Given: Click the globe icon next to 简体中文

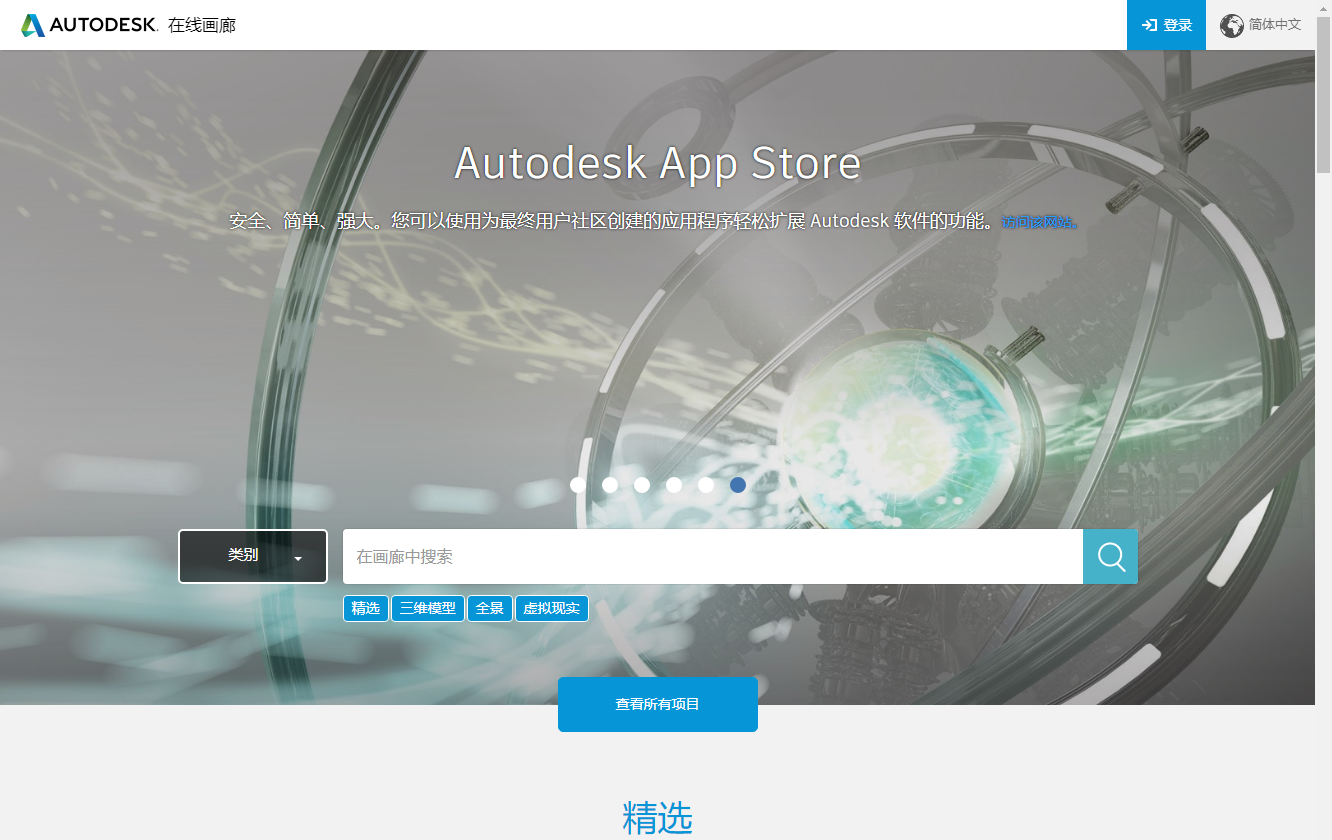Looking at the screenshot, I should point(1232,25).
